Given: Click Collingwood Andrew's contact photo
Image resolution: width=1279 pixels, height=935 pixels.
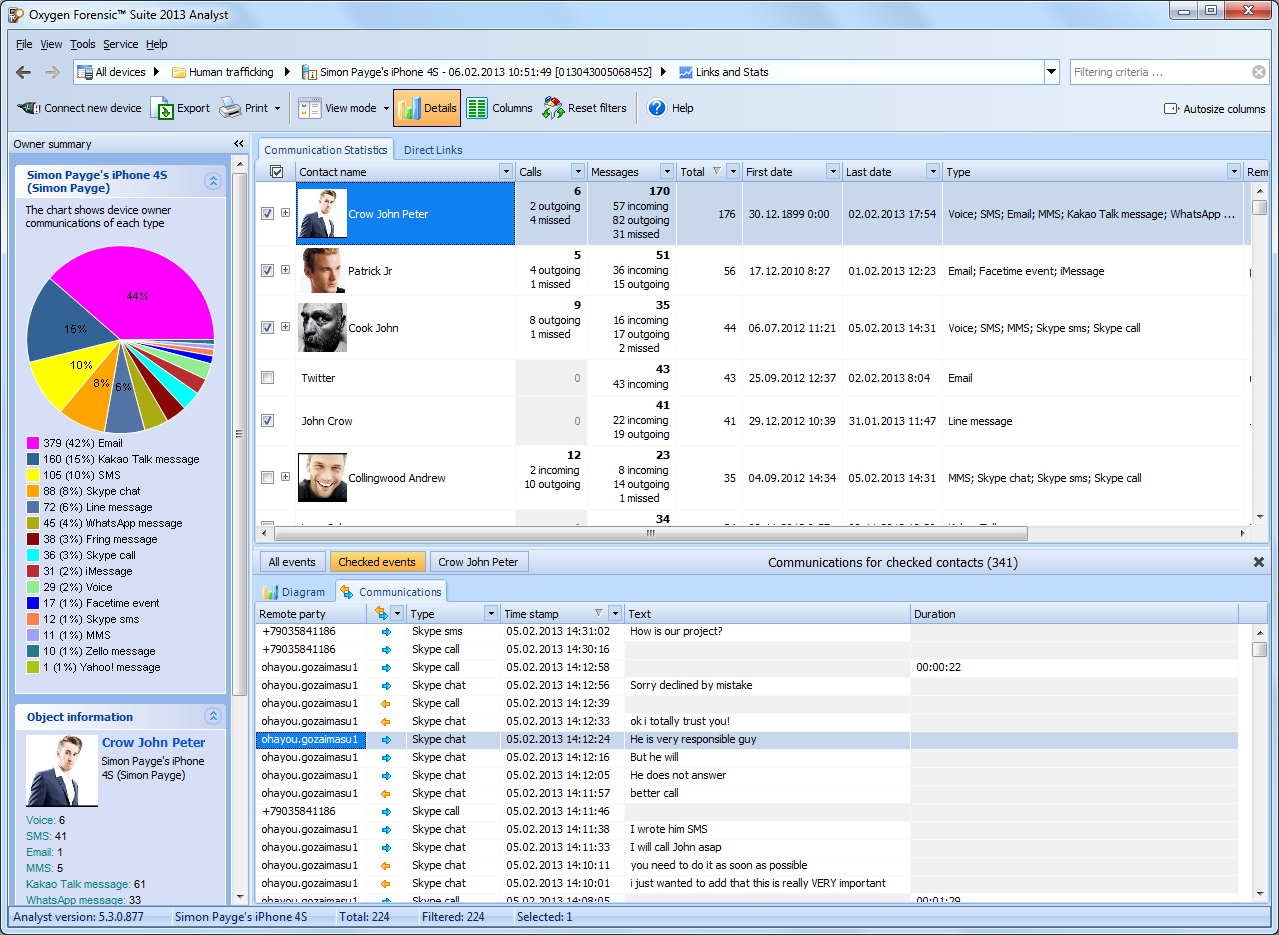Looking at the screenshot, I should [323, 478].
